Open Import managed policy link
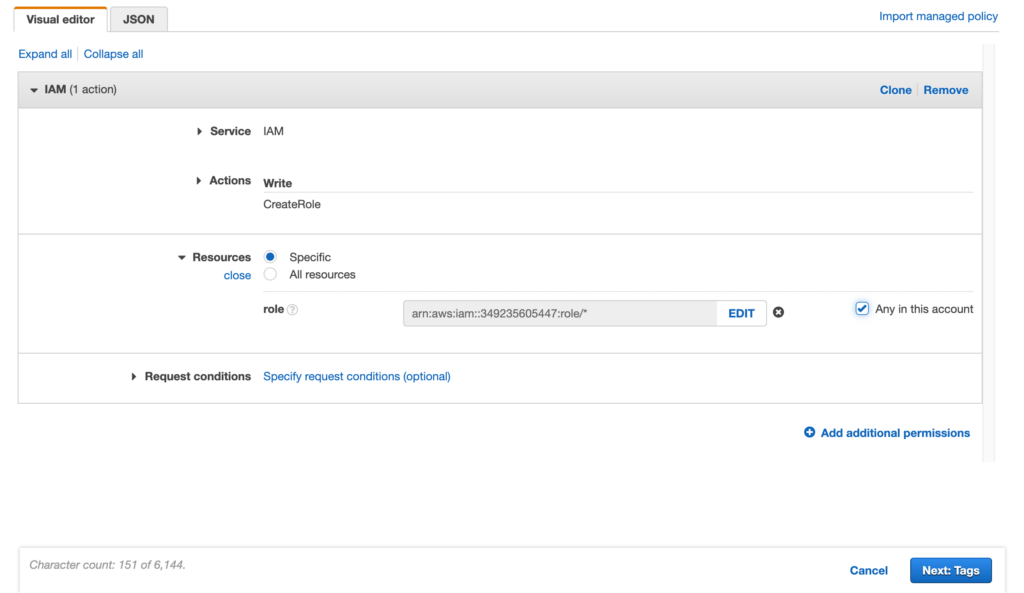Image resolution: width=1024 pixels, height=593 pixels. [x=938, y=16]
